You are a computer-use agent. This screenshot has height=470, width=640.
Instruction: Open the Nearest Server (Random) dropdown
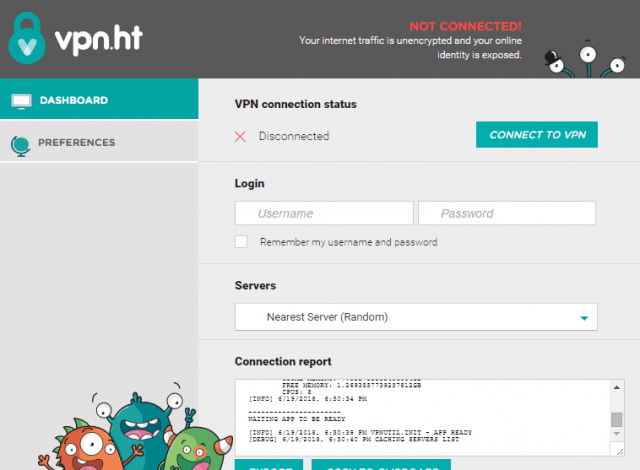(x=416, y=317)
